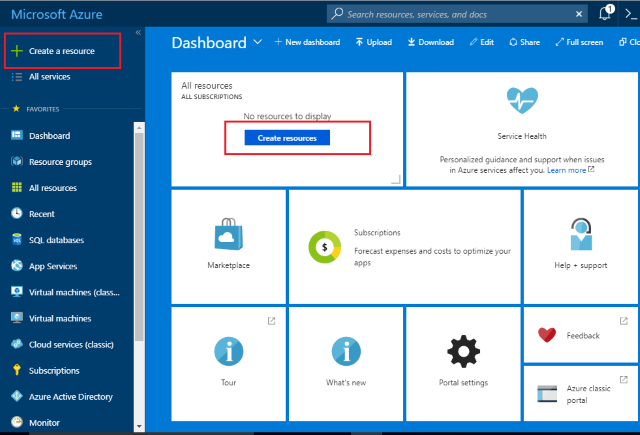Click the Feedback red heart icon
Image resolution: width=640 pixels, height=435 pixels.
pos(547,335)
